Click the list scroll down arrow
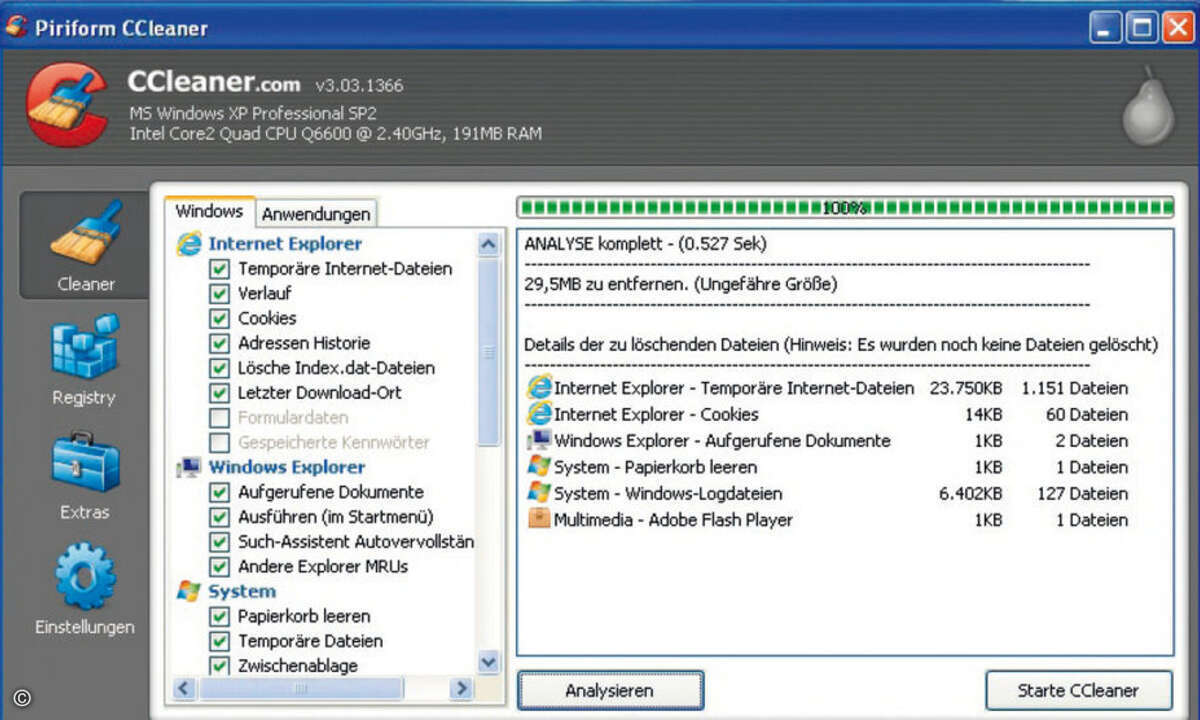This screenshot has height=720, width=1200. coord(488,661)
